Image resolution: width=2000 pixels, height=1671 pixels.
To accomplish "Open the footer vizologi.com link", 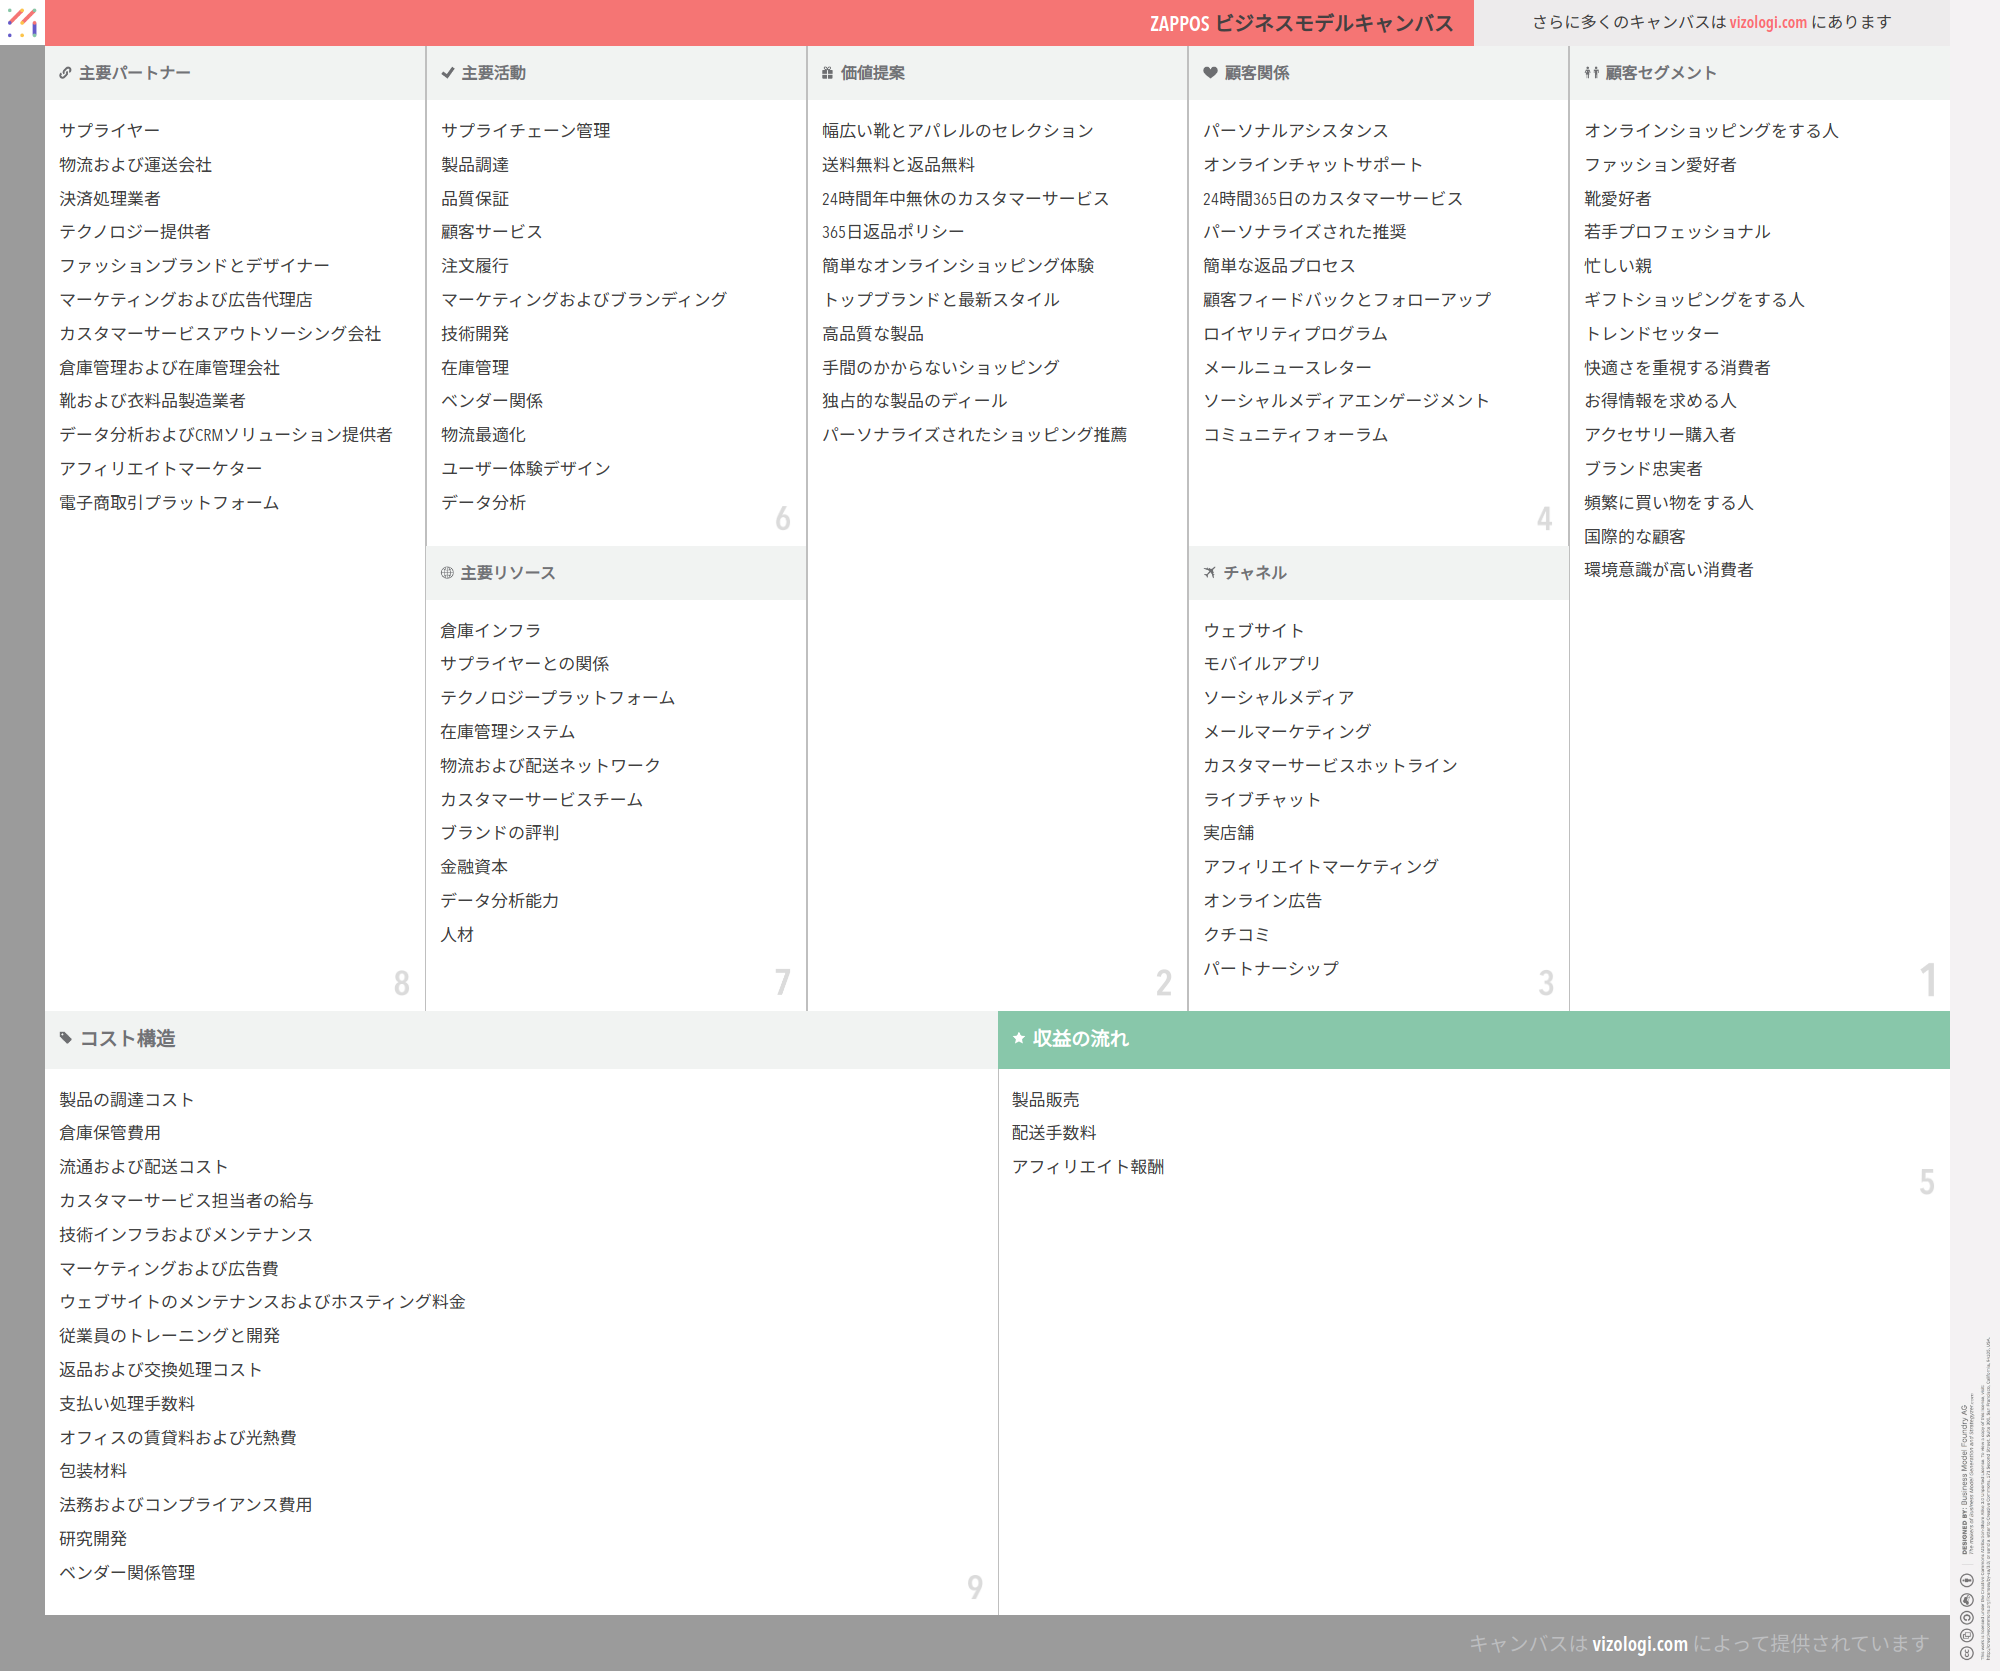I will [1639, 1644].
